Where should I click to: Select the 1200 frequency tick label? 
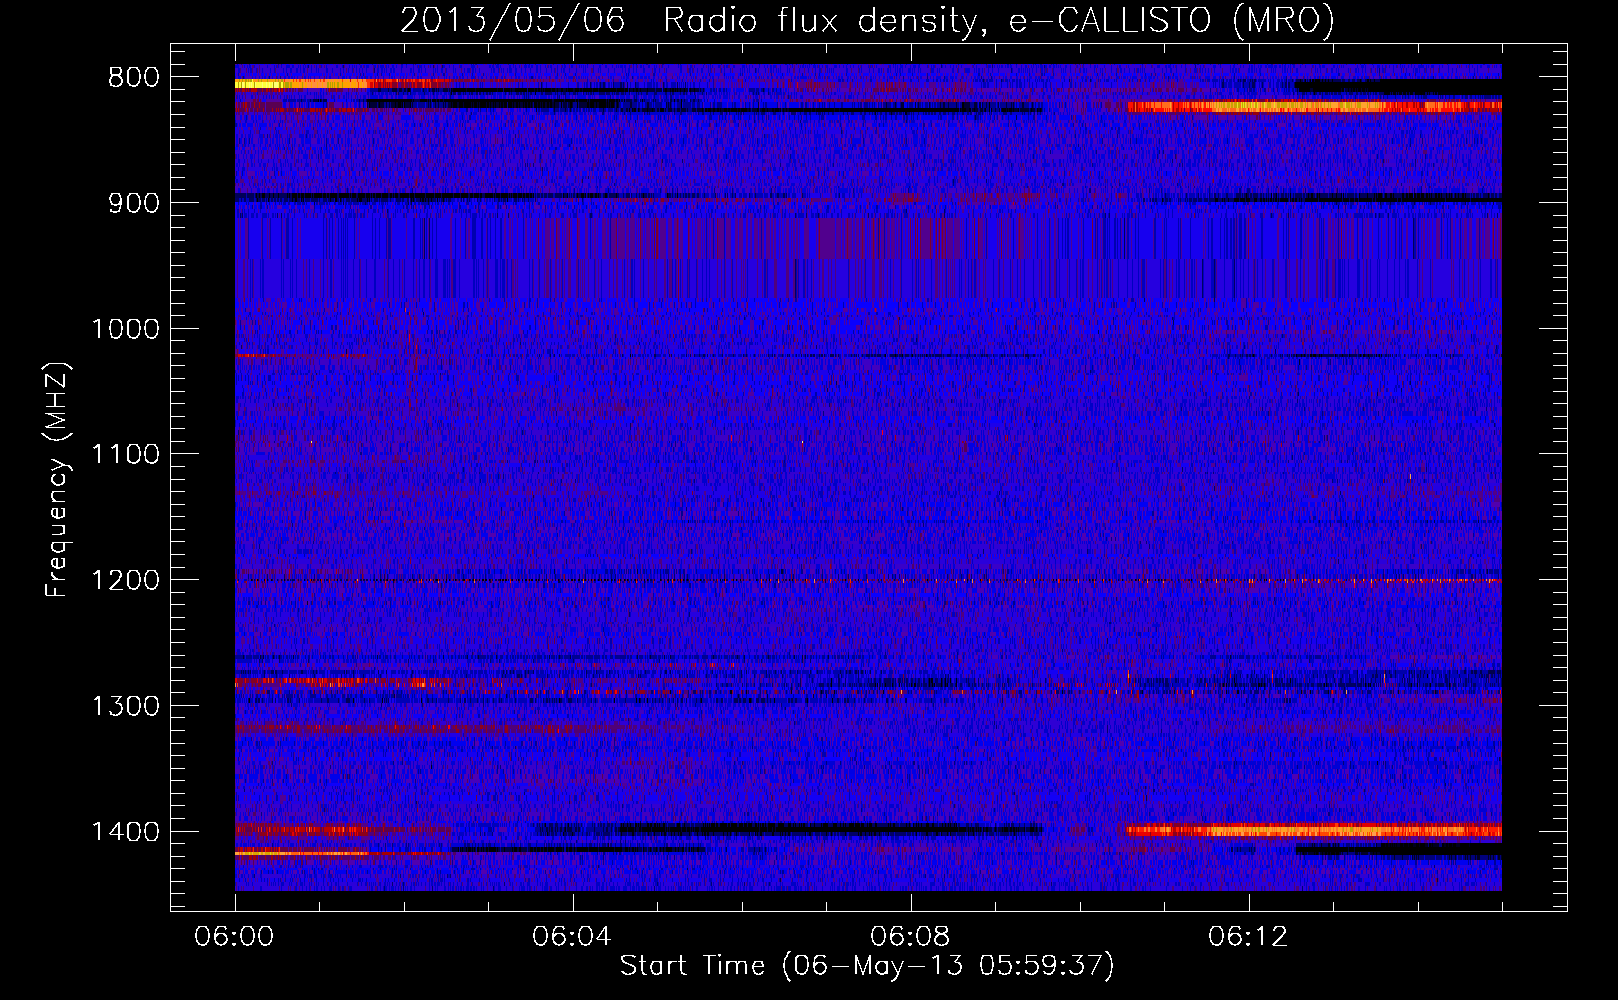[125, 581]
